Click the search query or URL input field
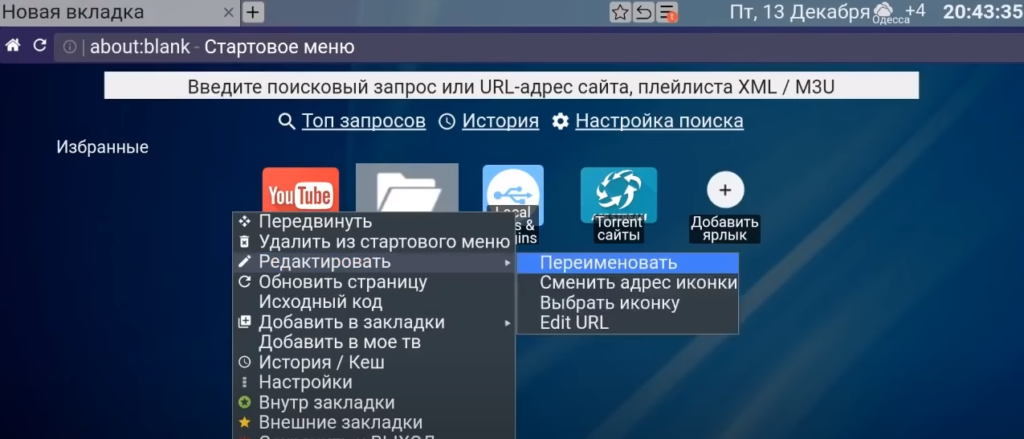 511,87
